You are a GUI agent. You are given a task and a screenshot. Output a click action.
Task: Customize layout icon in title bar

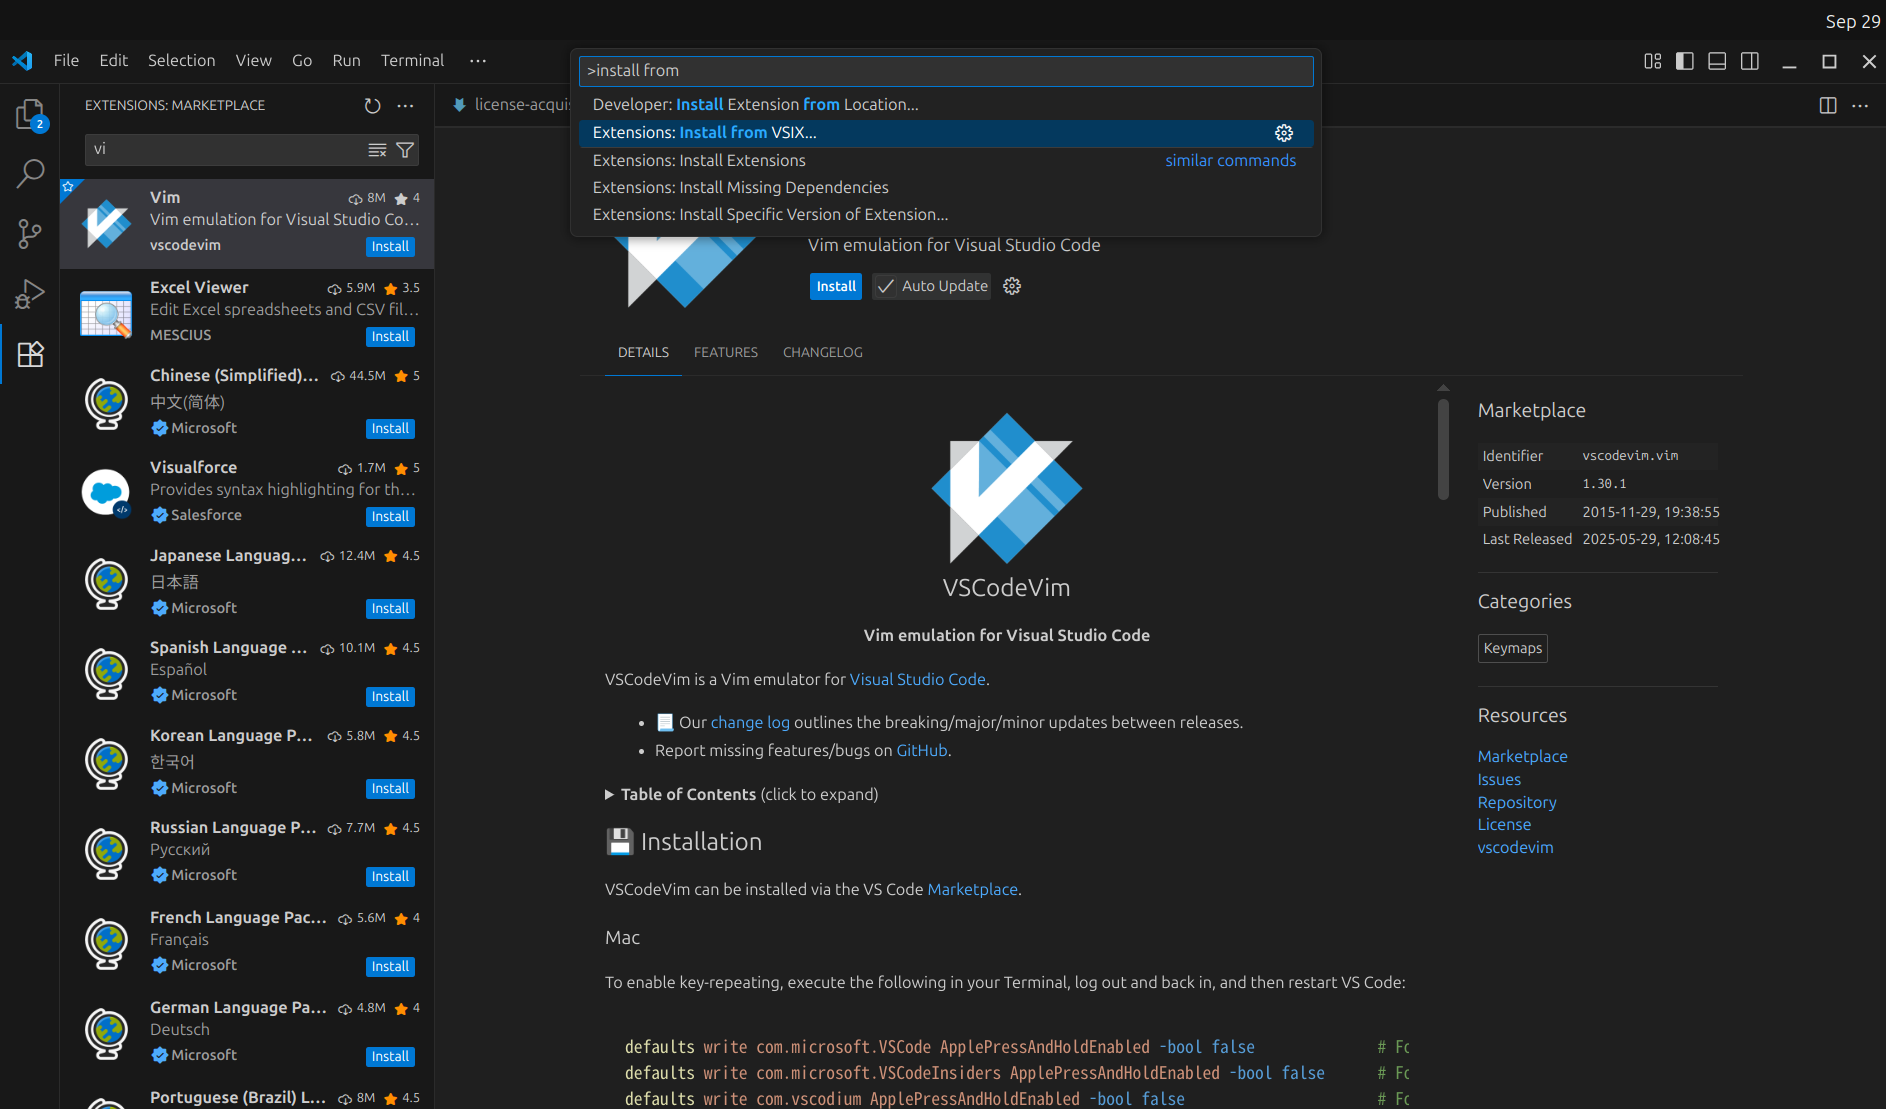1652,61
